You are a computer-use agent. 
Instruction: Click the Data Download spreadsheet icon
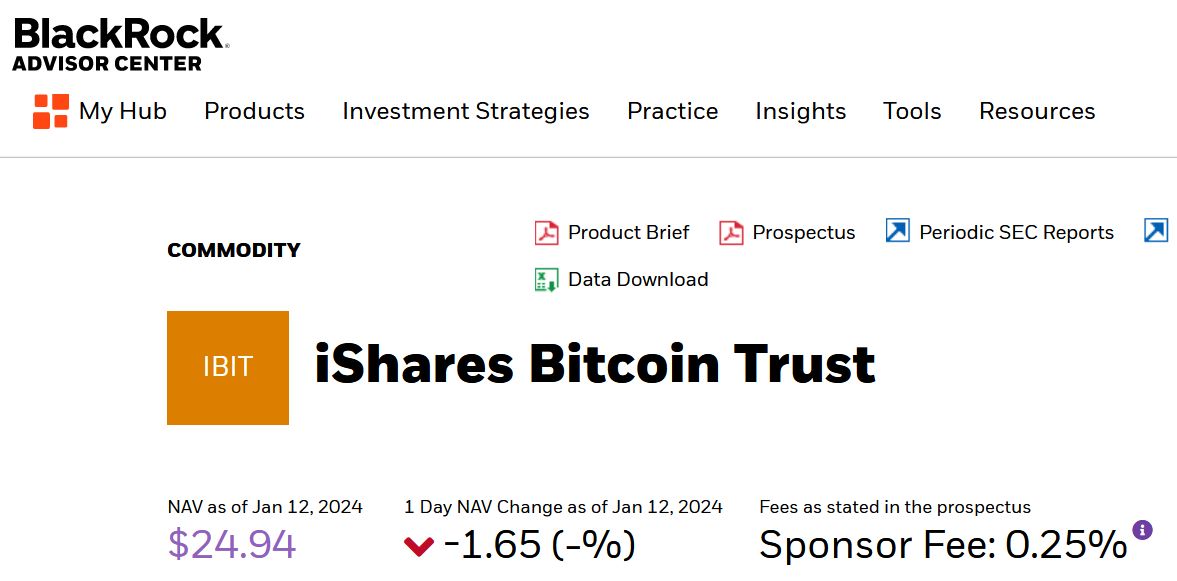click(x=546, y=280)
